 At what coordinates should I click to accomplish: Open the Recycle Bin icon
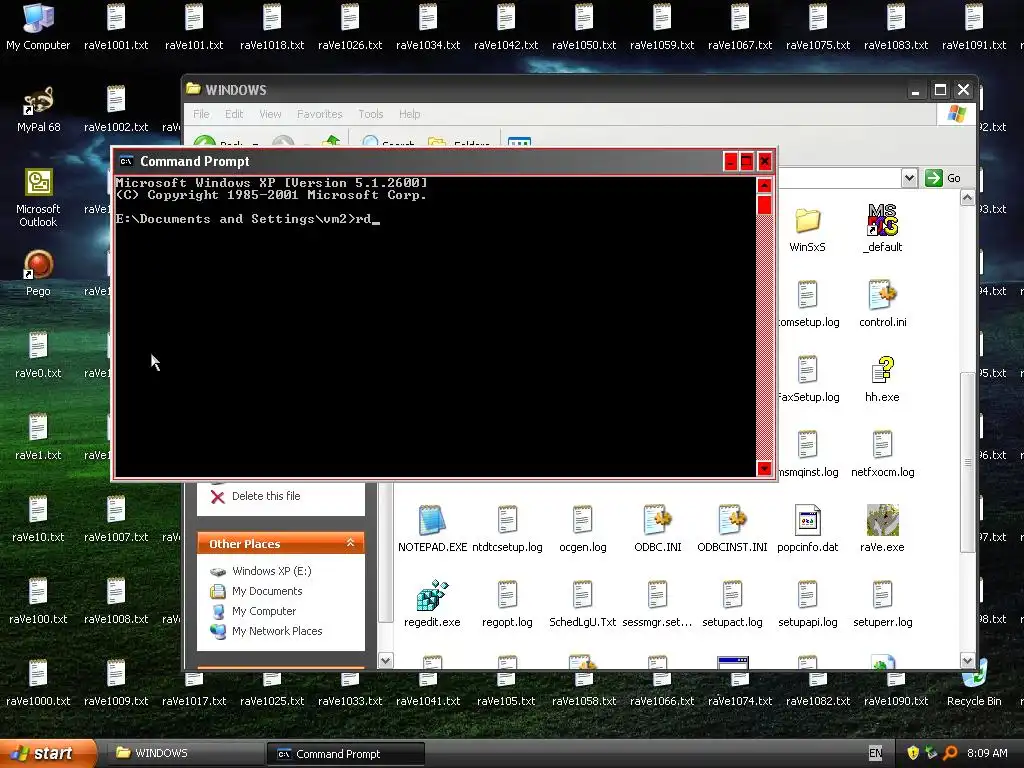[974, 683]
